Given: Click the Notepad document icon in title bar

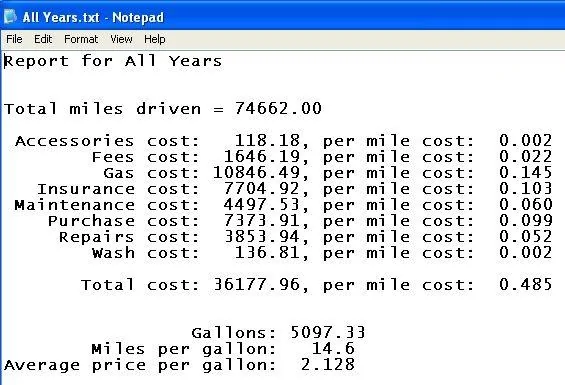Looking at the screenshot, I should pos(10,17).
